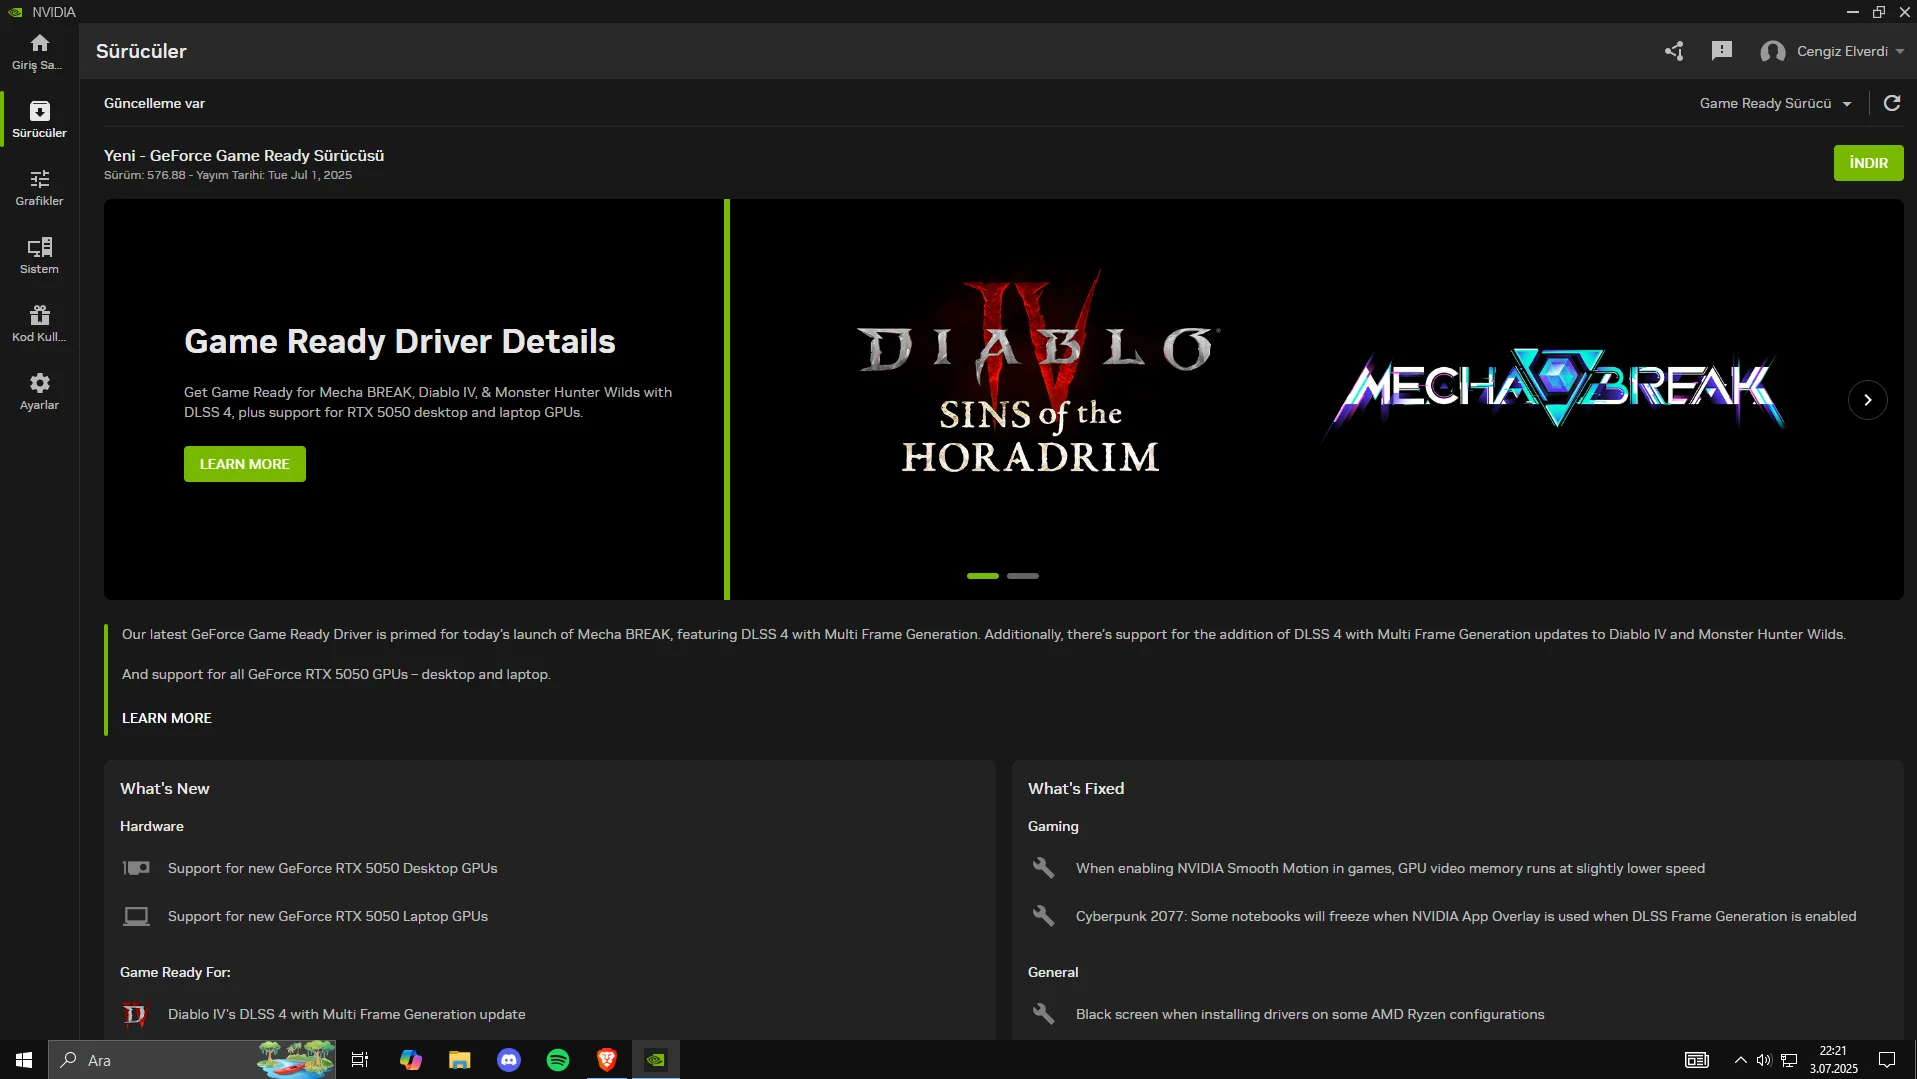Open Task View on the taskbar
This screenshot has width=1917, height=1079.
360,1060
